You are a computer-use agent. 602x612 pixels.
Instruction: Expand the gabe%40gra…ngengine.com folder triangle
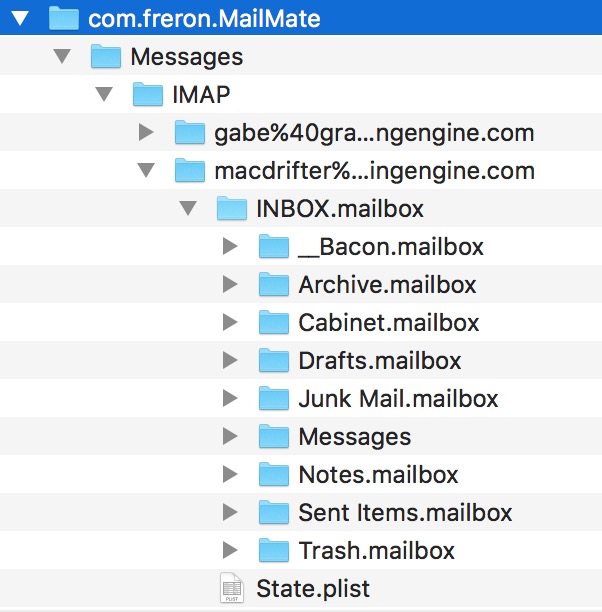point(146,132)
